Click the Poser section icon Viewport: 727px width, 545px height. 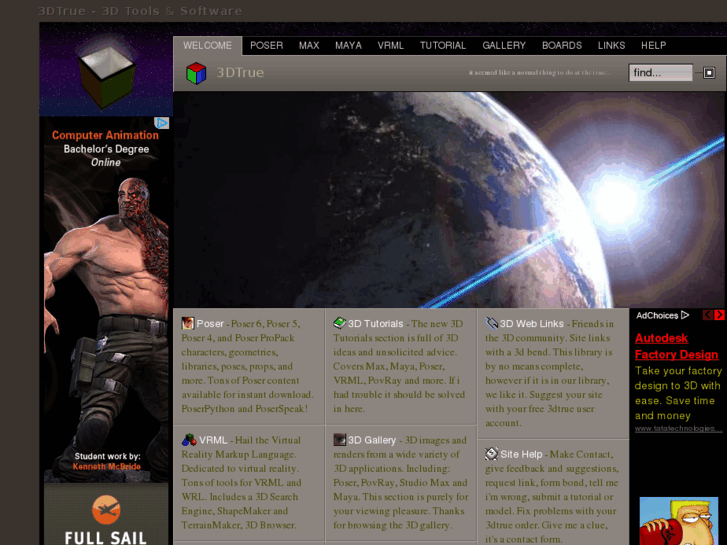[x=188, y=323]
